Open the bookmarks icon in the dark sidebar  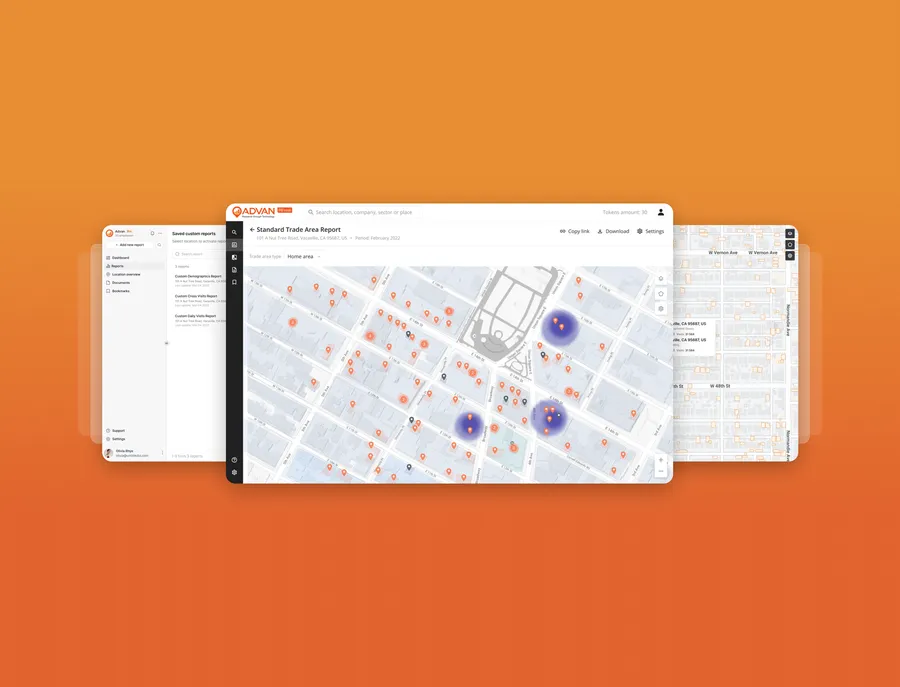(234, 282)
